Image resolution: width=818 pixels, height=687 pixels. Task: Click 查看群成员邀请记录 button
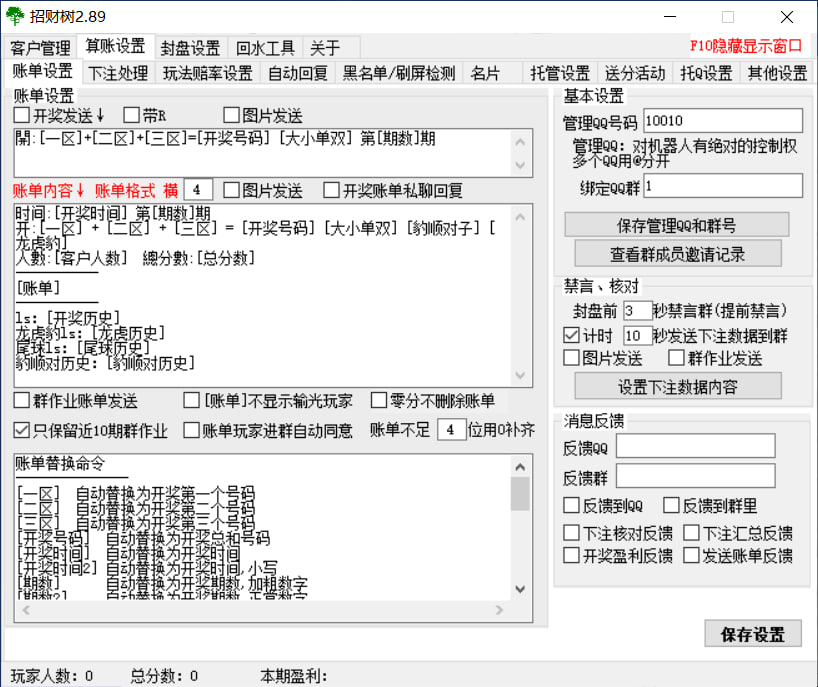(x=677, y=254)
